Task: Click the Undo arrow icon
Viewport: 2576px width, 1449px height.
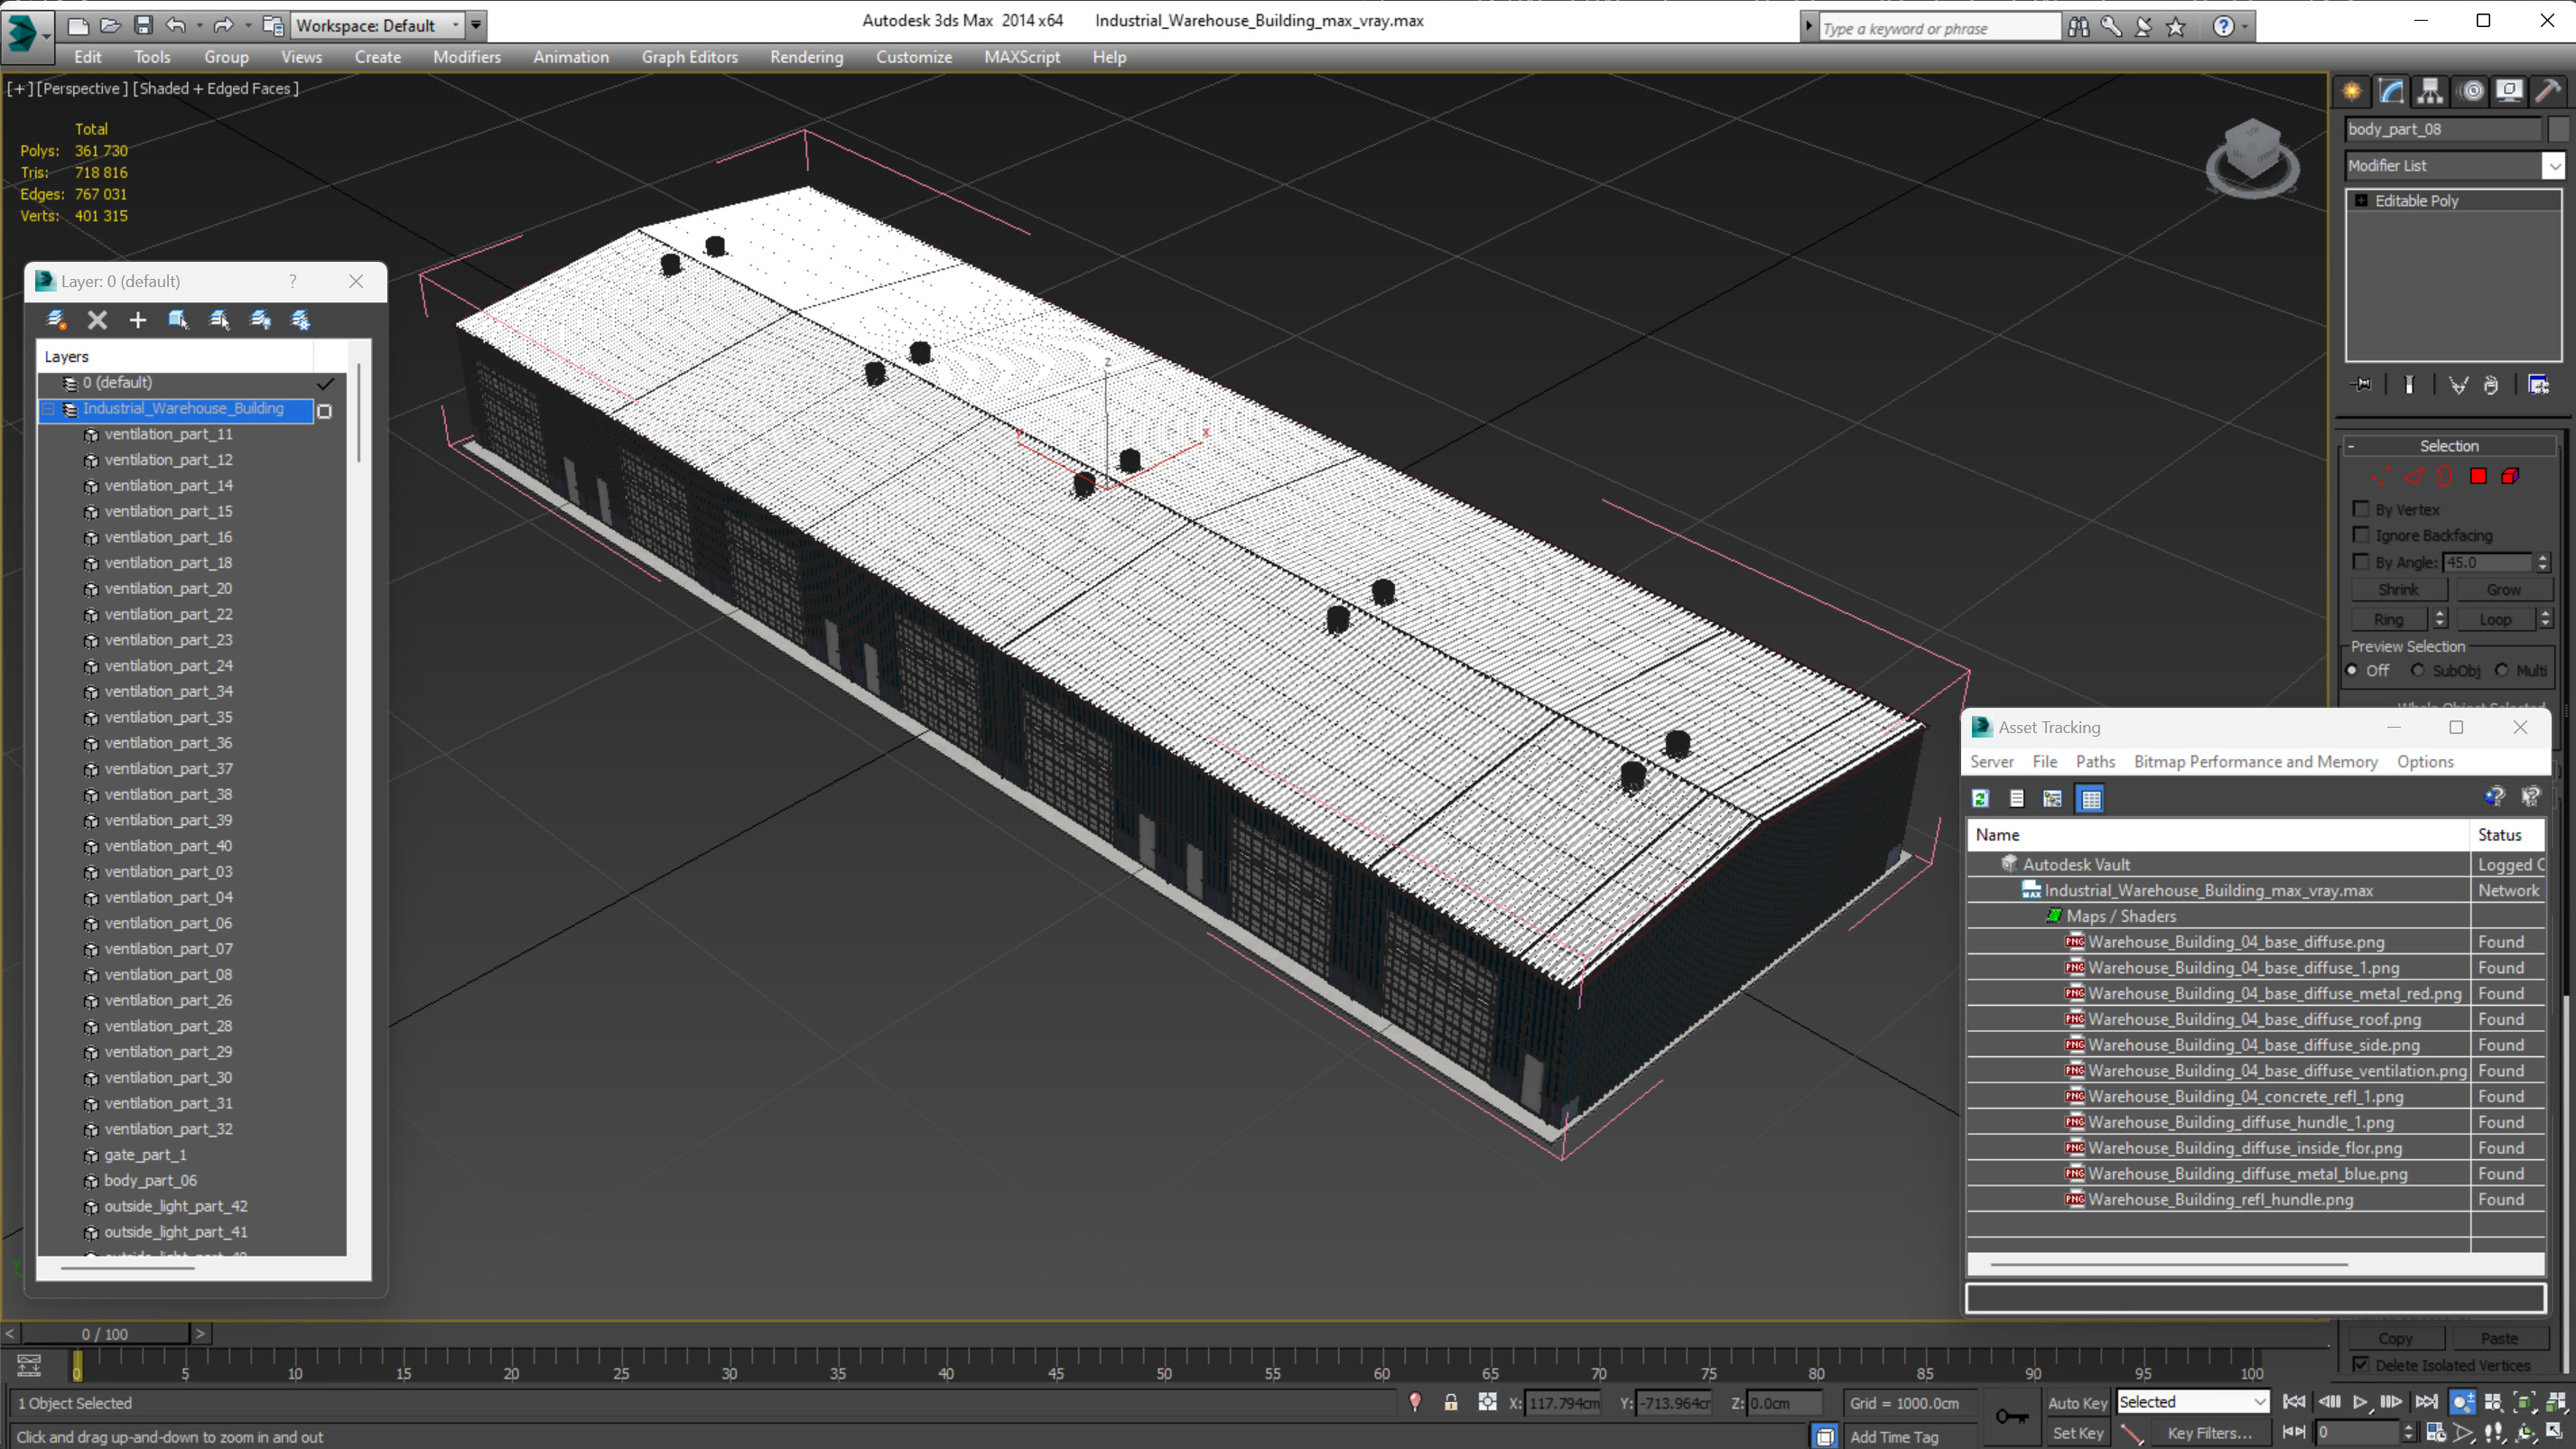Action: point(176,25)
